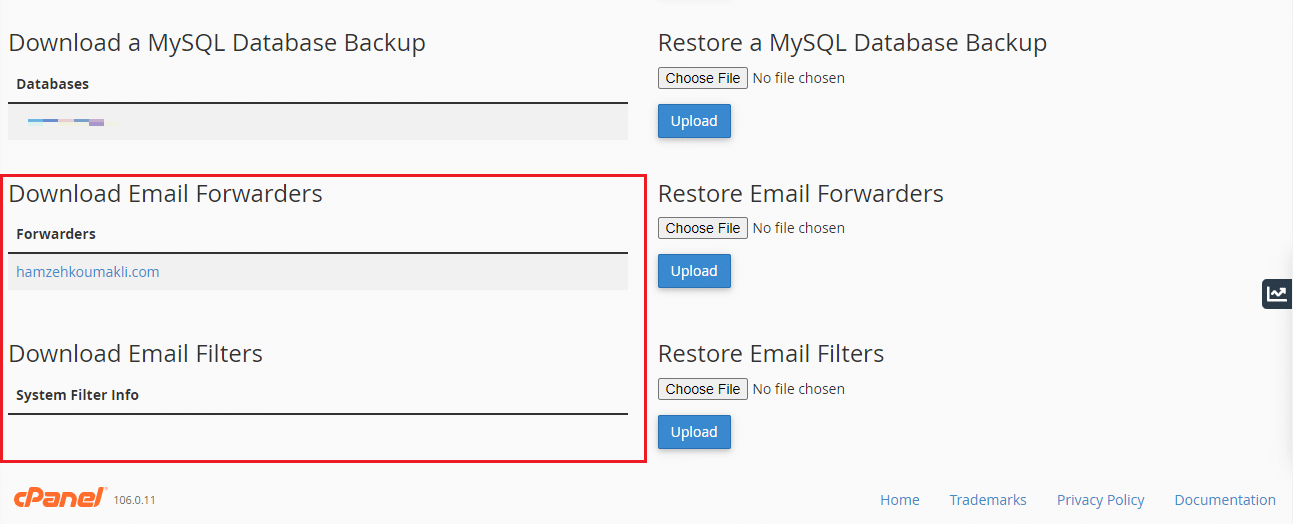
Task: Click "No file chosen" under Restore Email Filters
Action: tap(798, 389)
